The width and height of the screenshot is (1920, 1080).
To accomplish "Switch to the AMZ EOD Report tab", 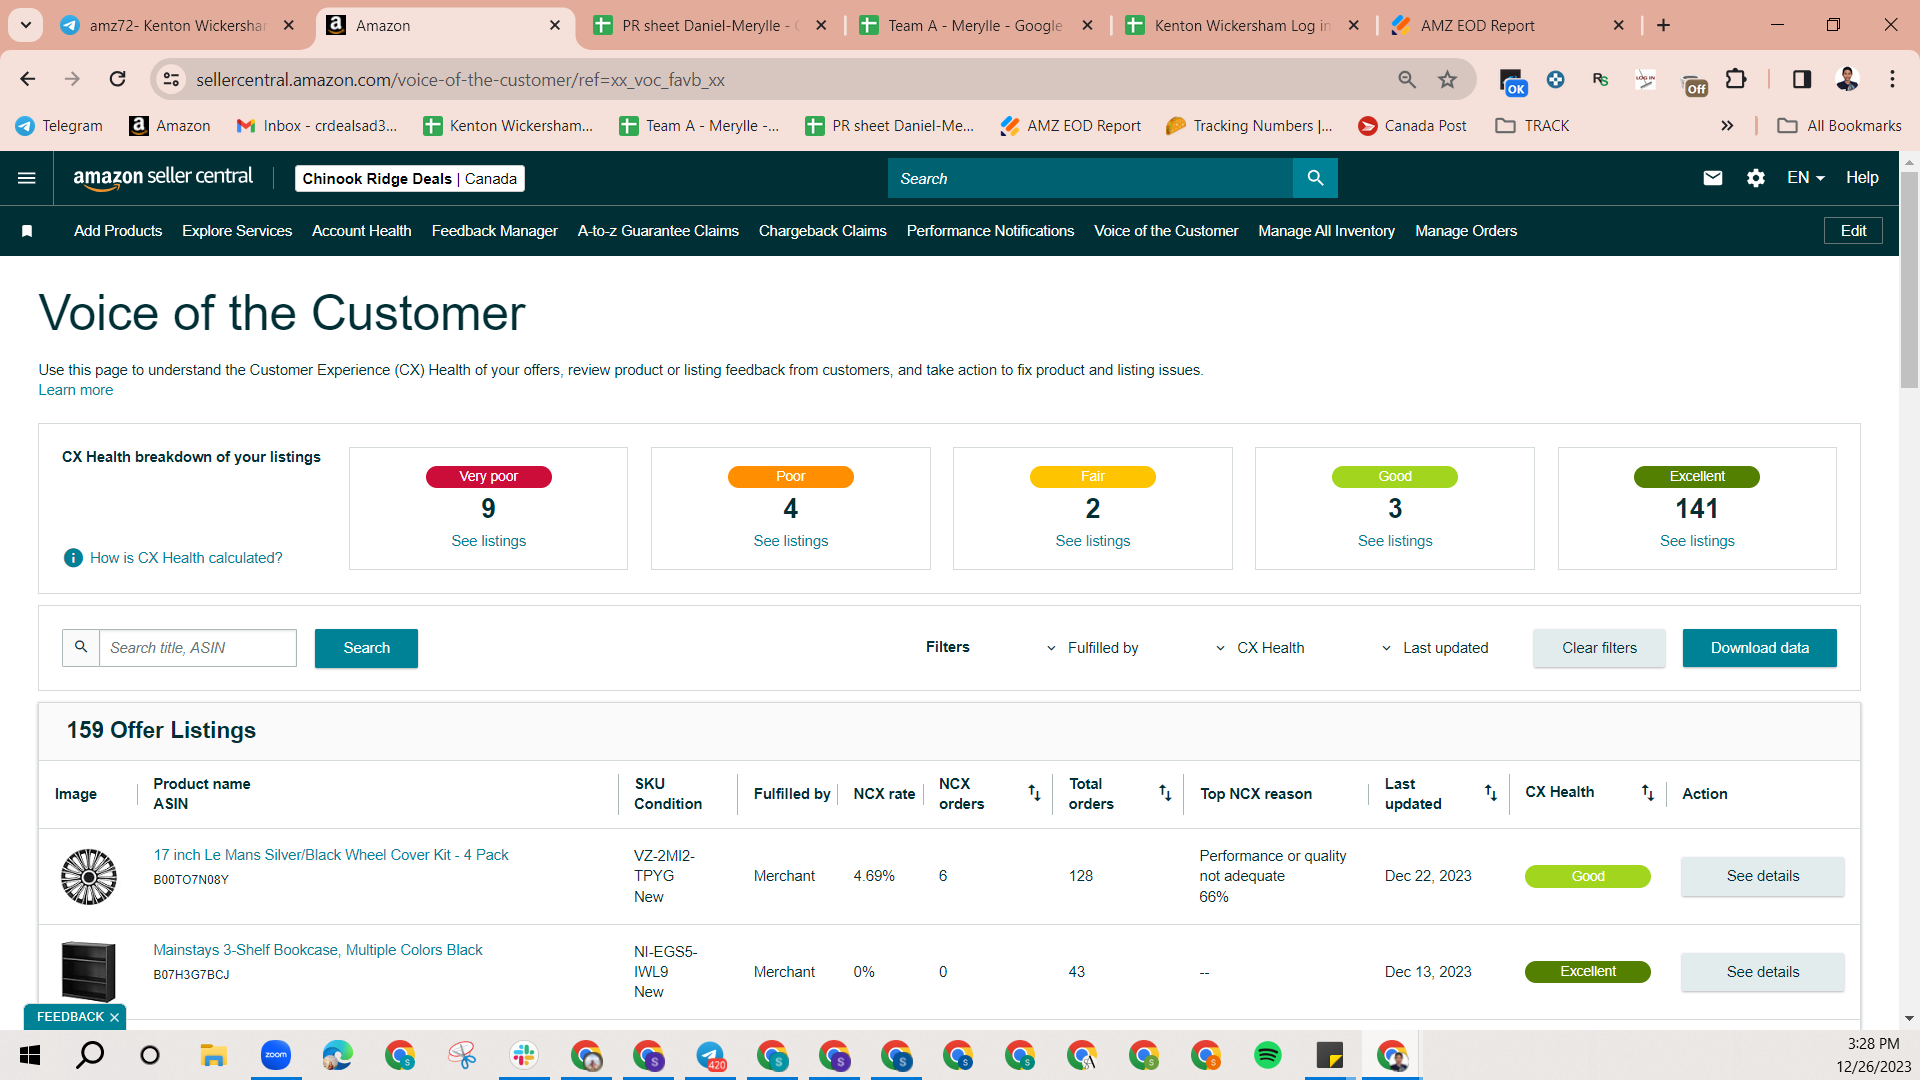I will click(x=1510, y=26).
